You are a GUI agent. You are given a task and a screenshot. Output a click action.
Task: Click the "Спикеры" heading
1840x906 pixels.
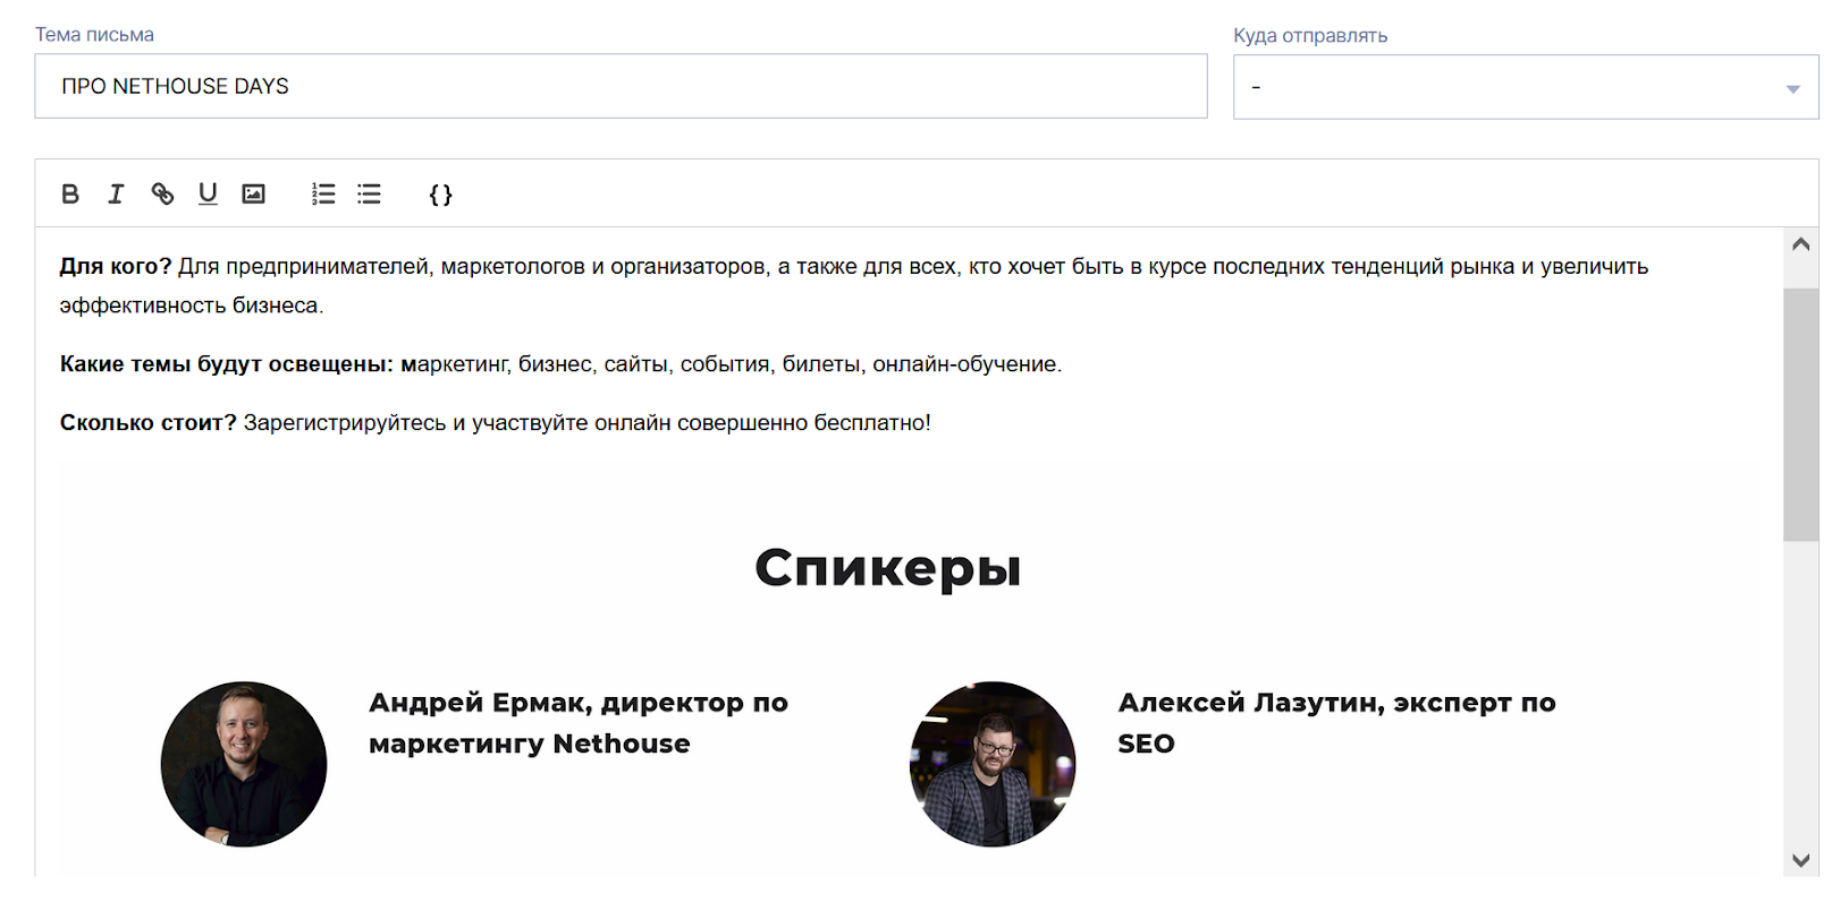point(888,568)
